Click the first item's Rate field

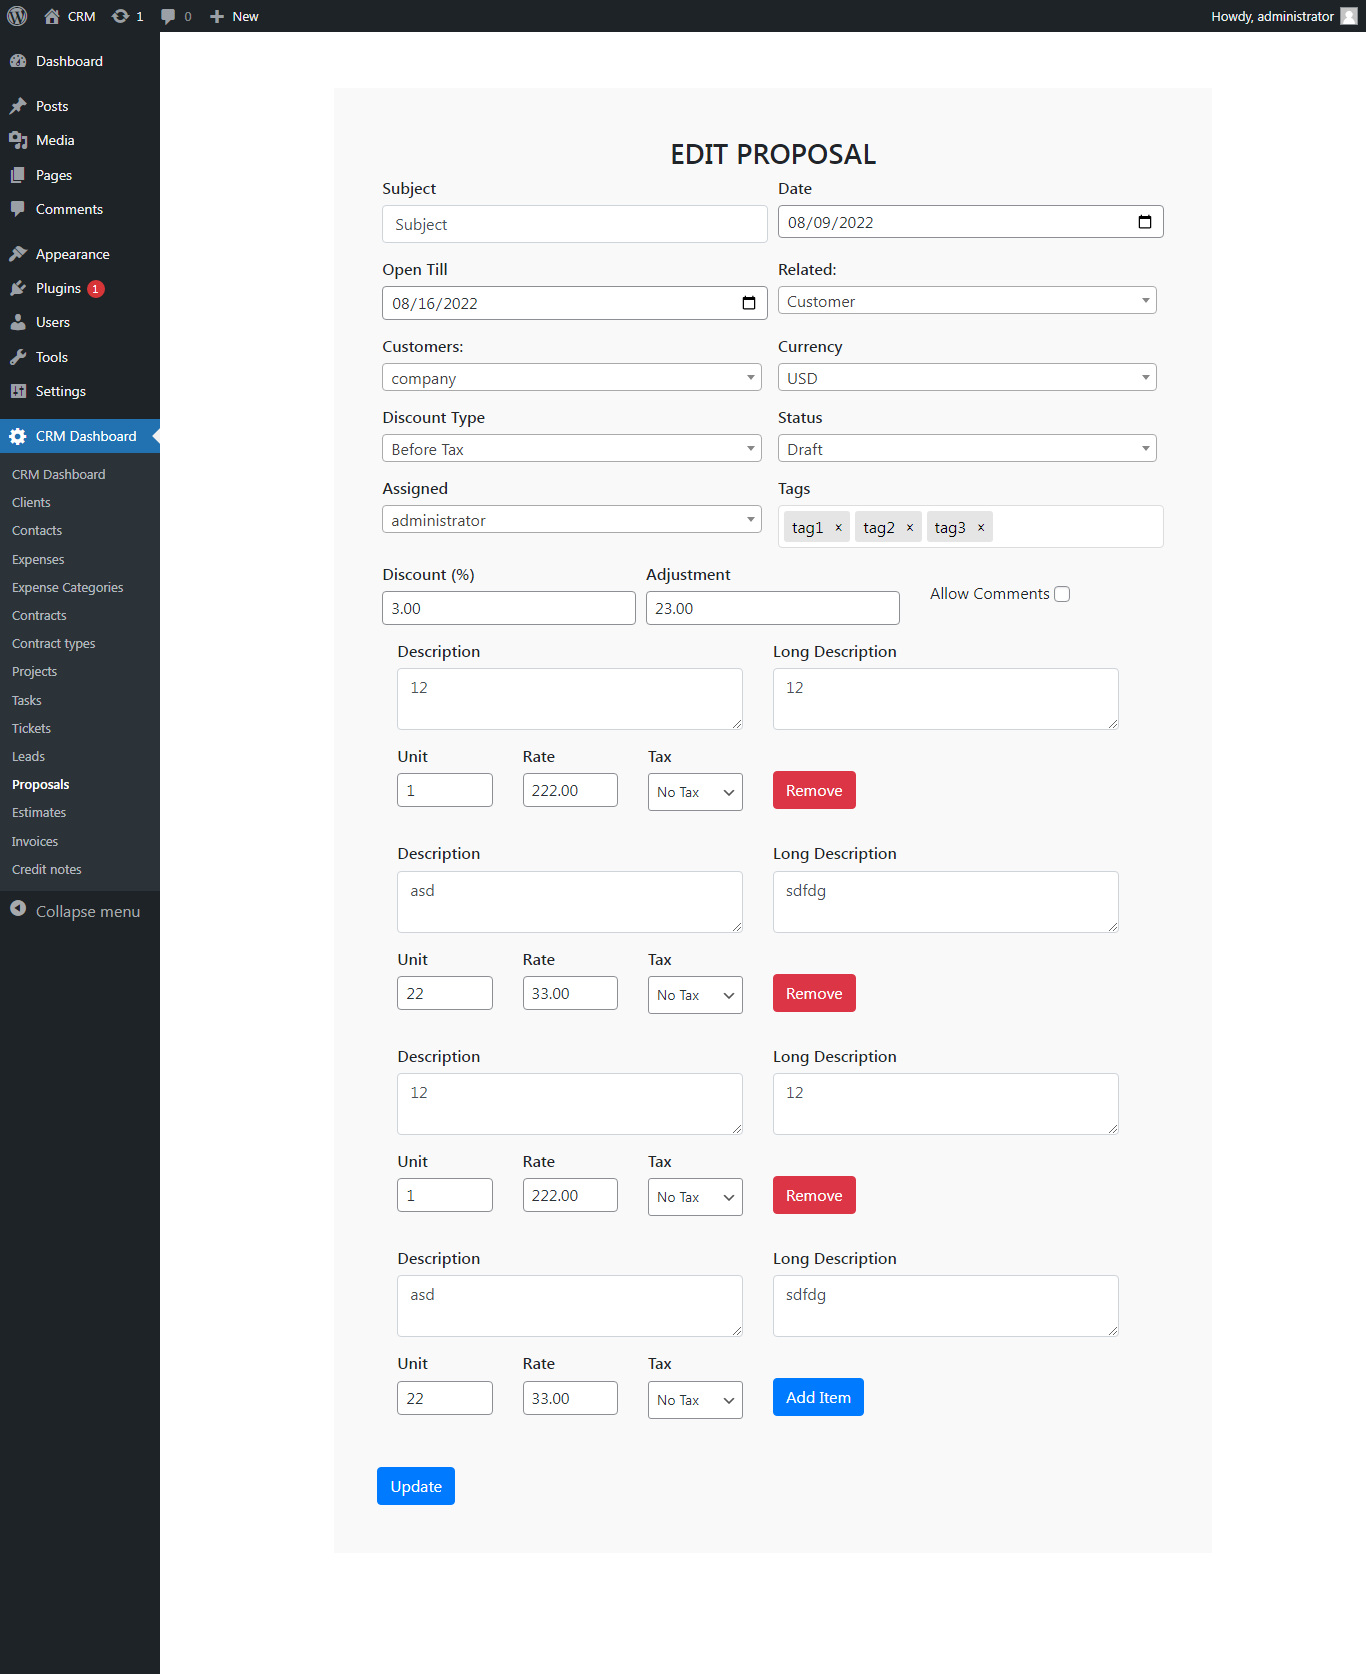pyautogui.click(x=570, y=790)
